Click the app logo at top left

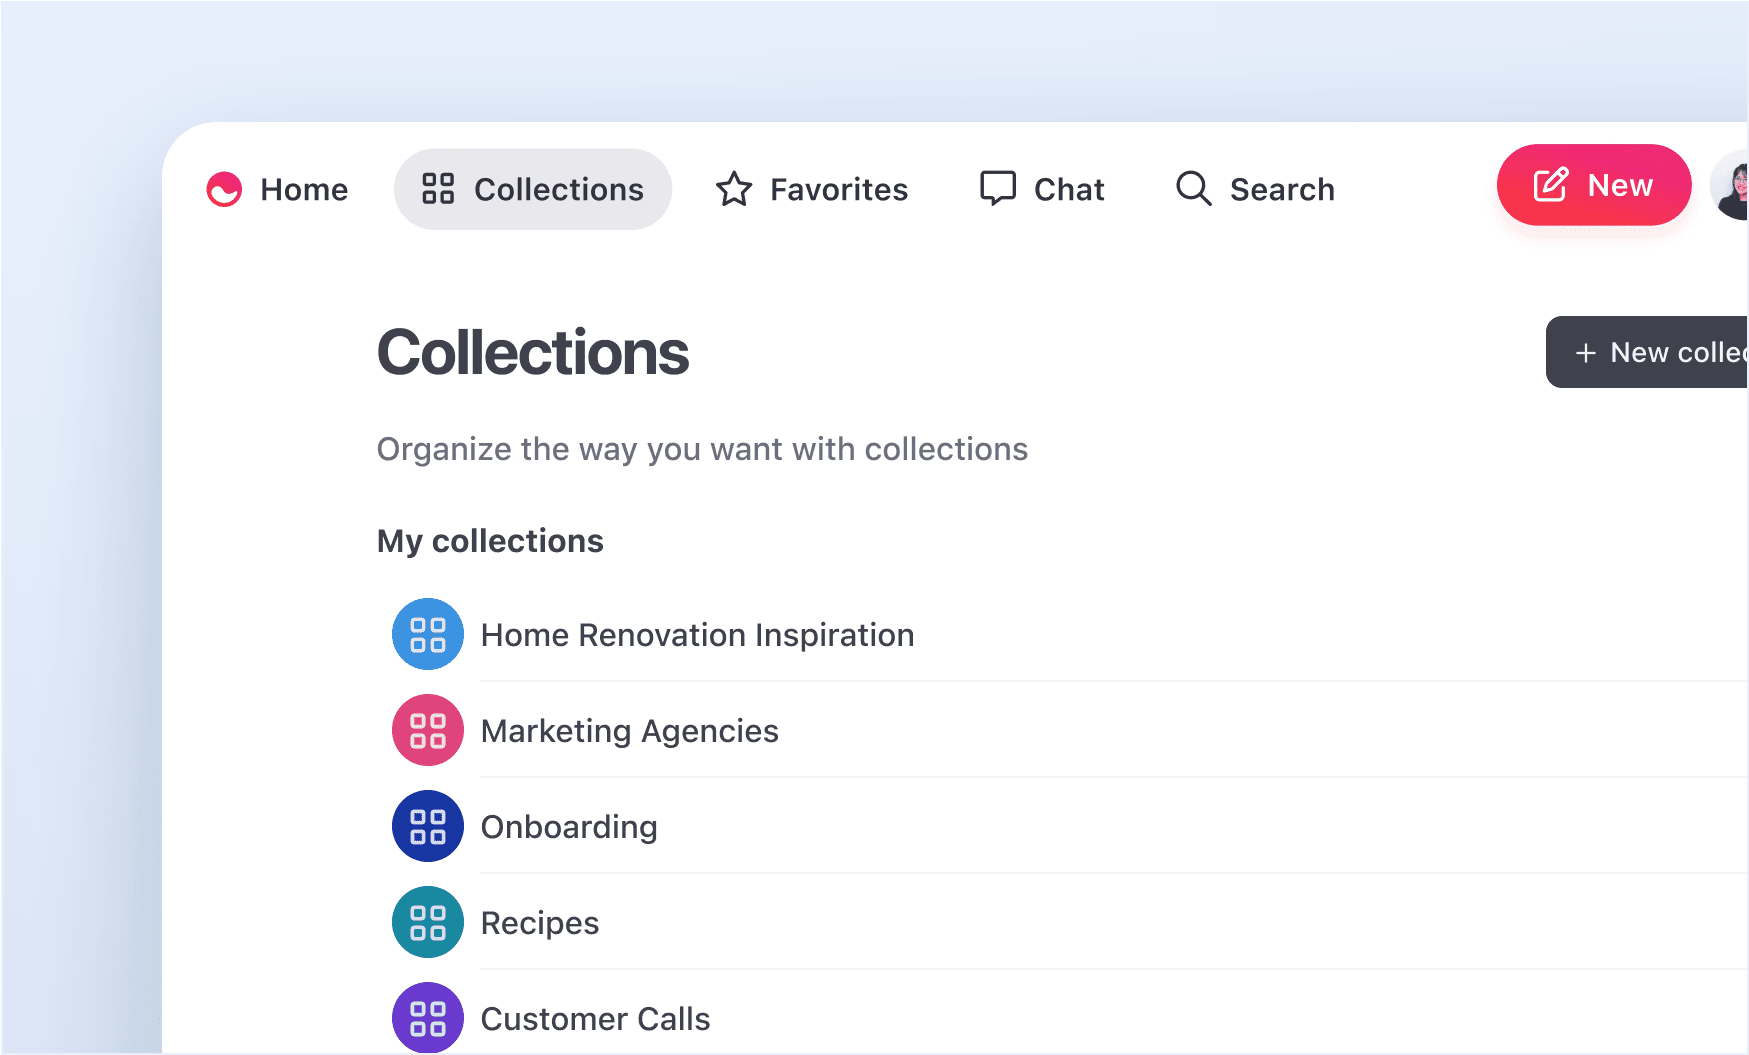click(224, 189)
